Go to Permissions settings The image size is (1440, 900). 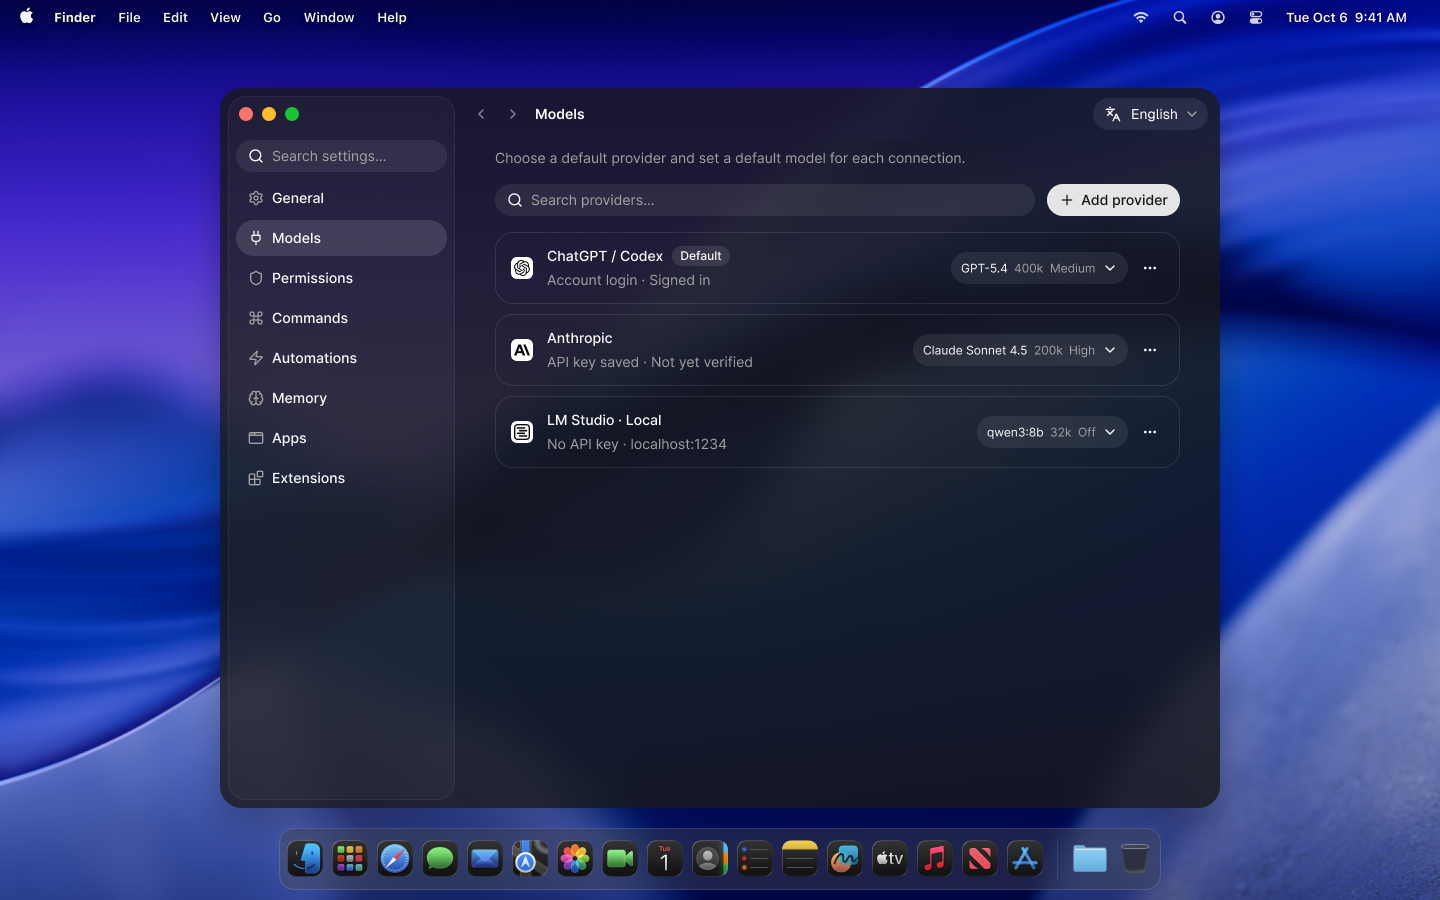point(341,278)
